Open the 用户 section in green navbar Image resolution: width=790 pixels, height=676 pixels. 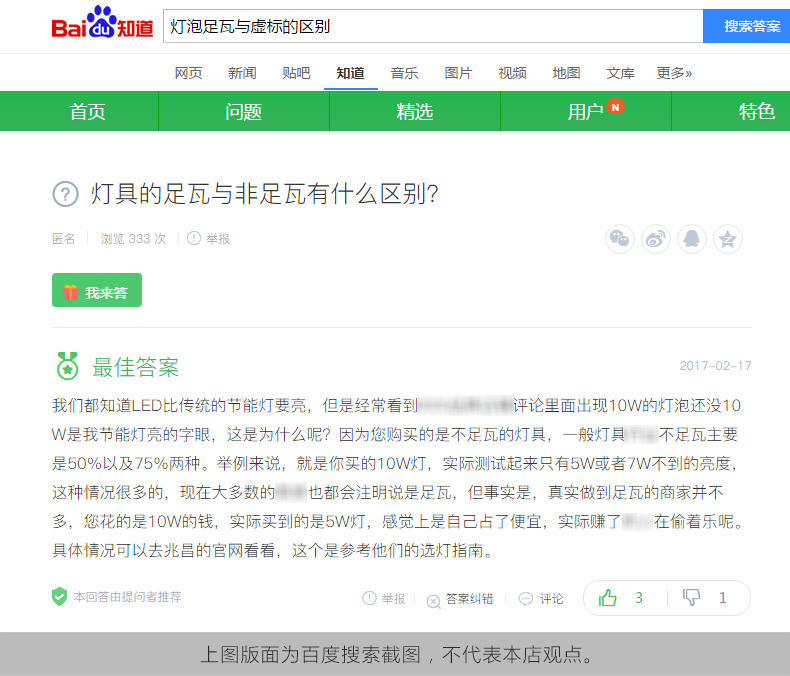point(586,111)
